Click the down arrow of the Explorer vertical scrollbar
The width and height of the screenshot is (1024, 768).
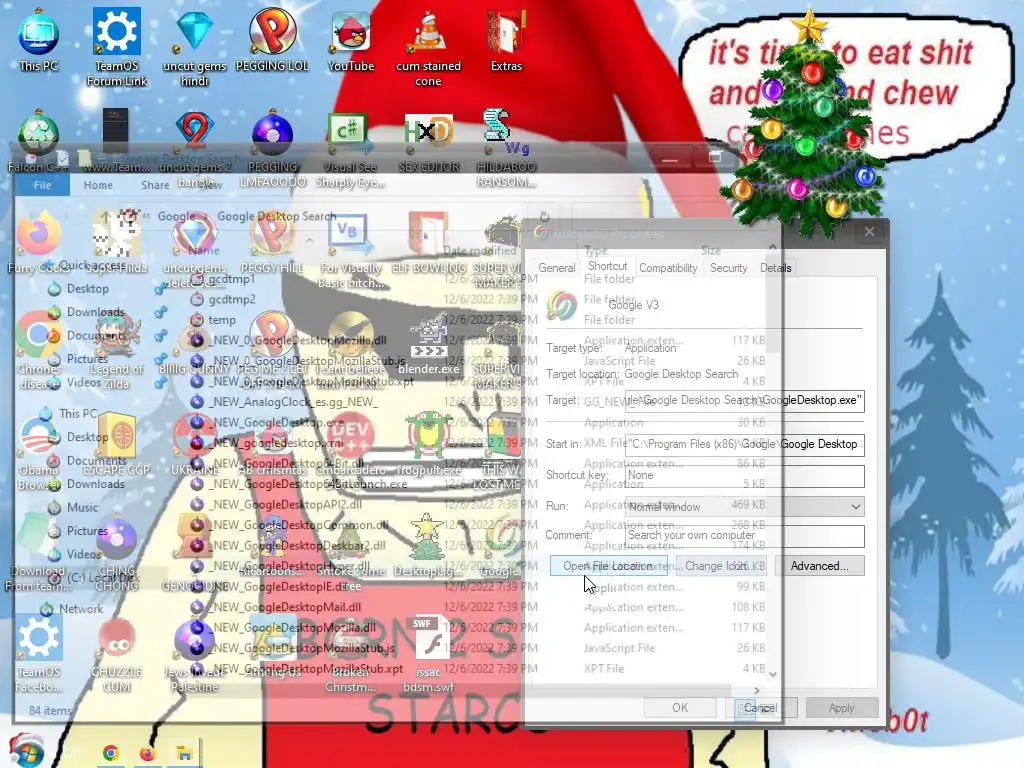(773, 674)
